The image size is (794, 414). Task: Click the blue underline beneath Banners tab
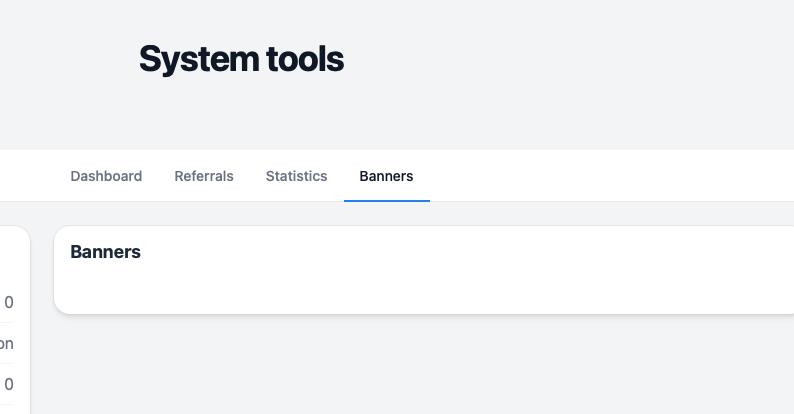pos(386,200)
